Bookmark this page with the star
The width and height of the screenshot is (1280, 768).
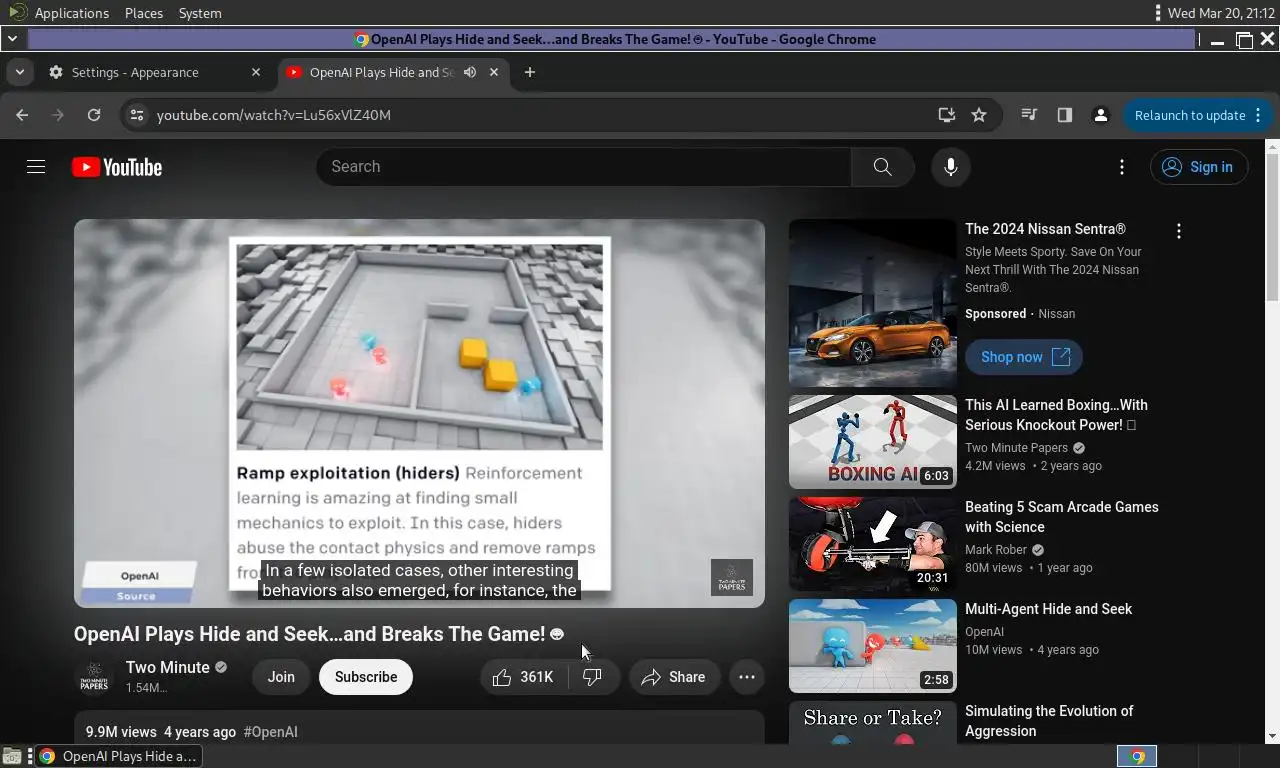point(979,115)
